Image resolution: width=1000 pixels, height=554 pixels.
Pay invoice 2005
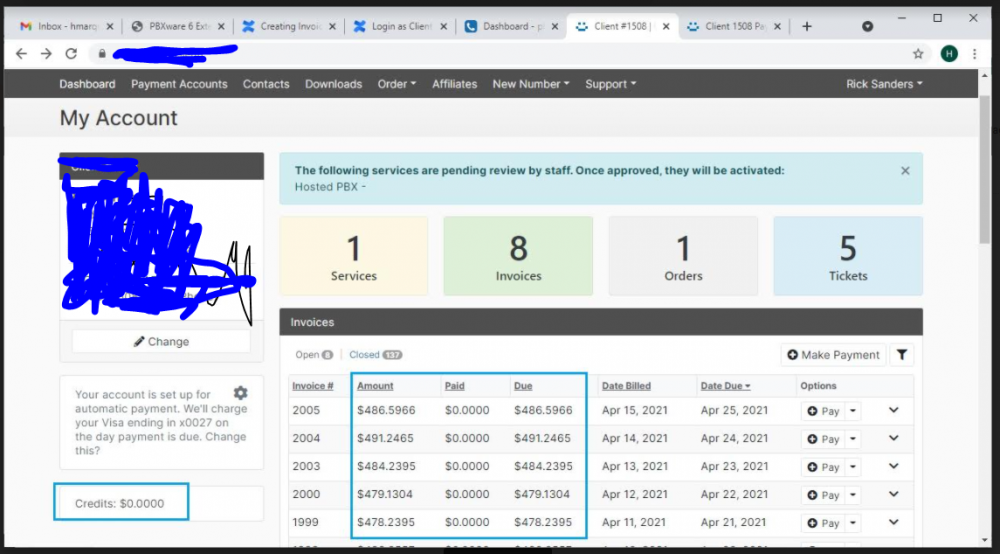click(823, 411)
